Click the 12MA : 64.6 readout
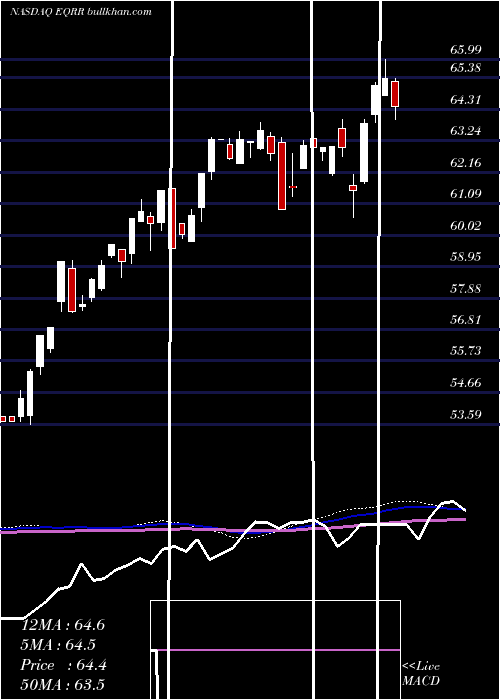This screenshot has height=700, width=500. coord(63,625)
